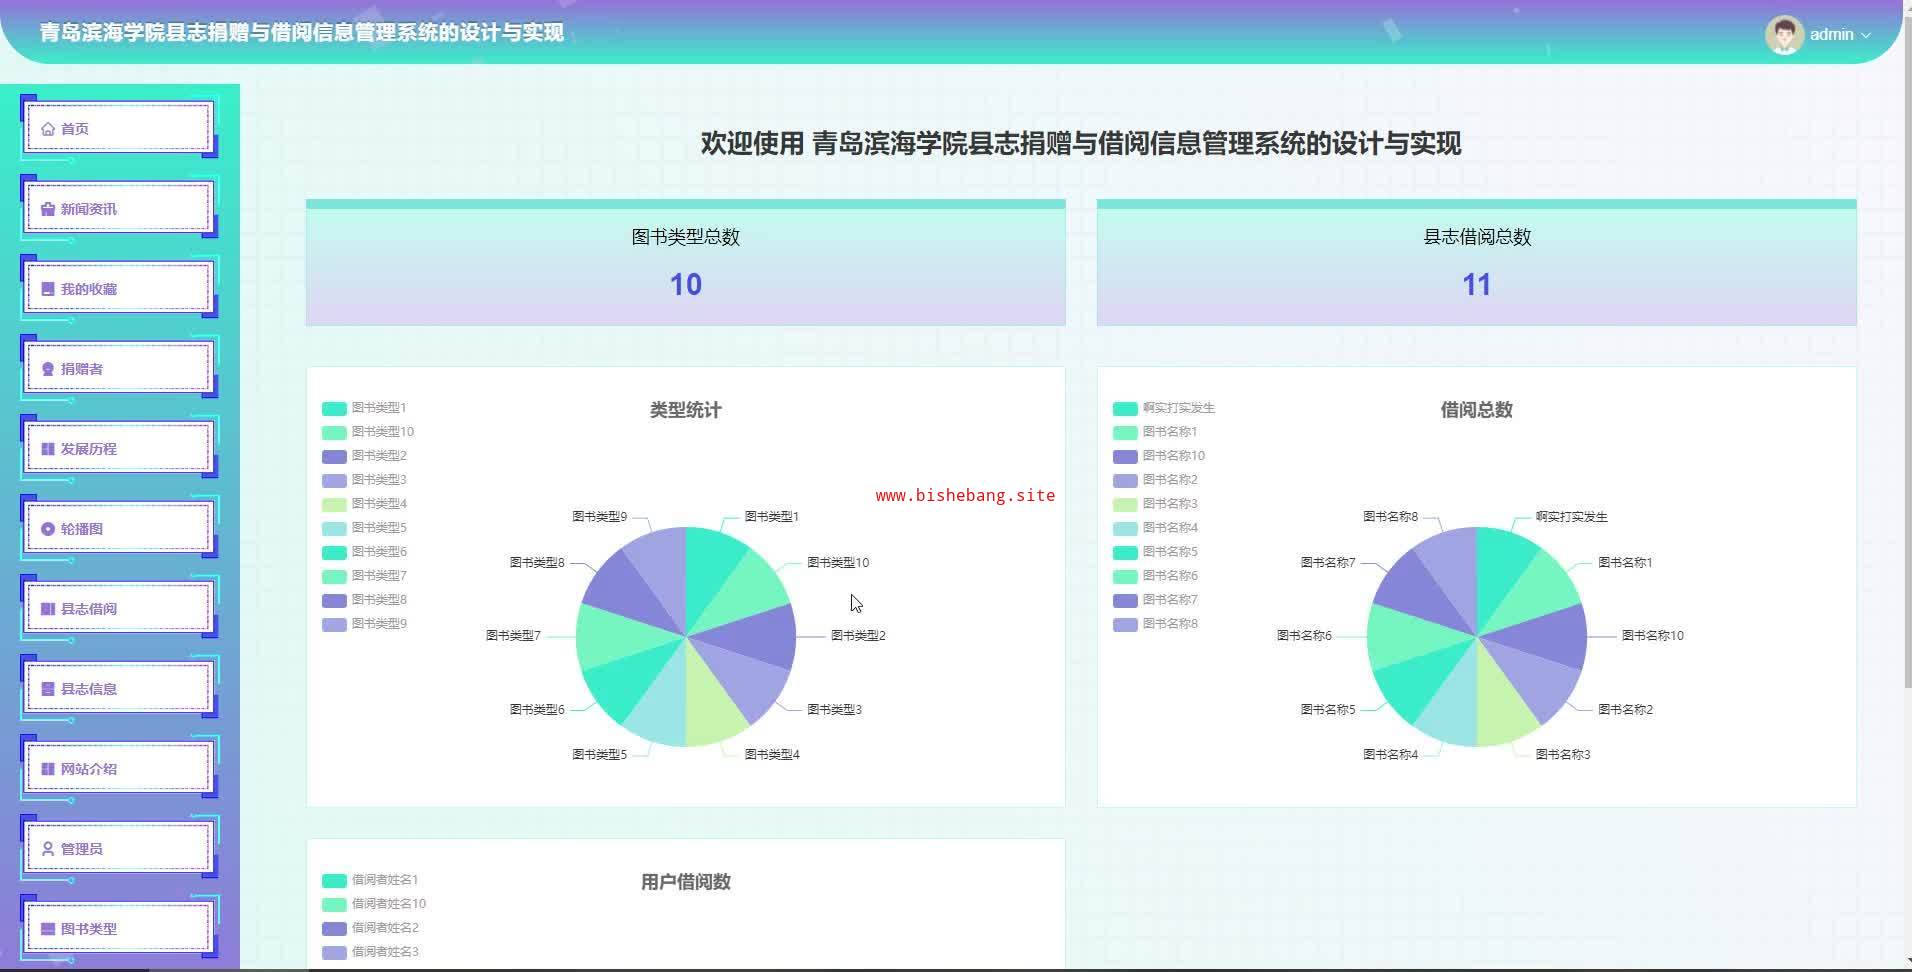Click the person icon beside 管理员
This screenshot has width=1912, height=972.
click(48, 849)
